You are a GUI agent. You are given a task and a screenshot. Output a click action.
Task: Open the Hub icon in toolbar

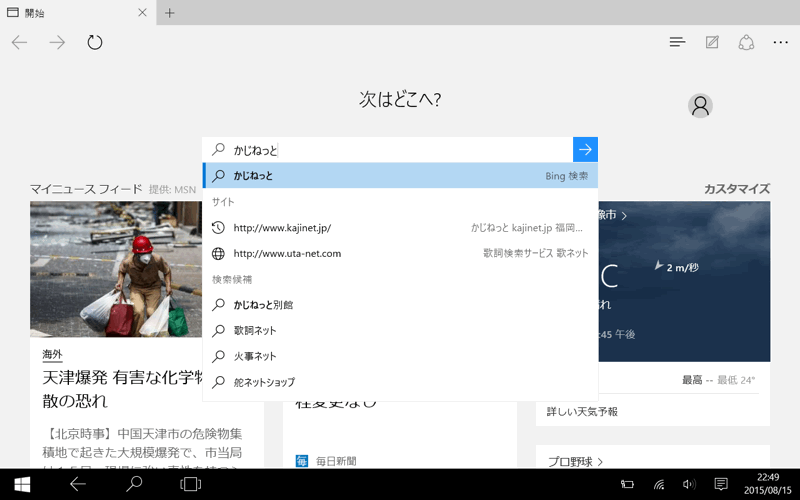point(677,42)
